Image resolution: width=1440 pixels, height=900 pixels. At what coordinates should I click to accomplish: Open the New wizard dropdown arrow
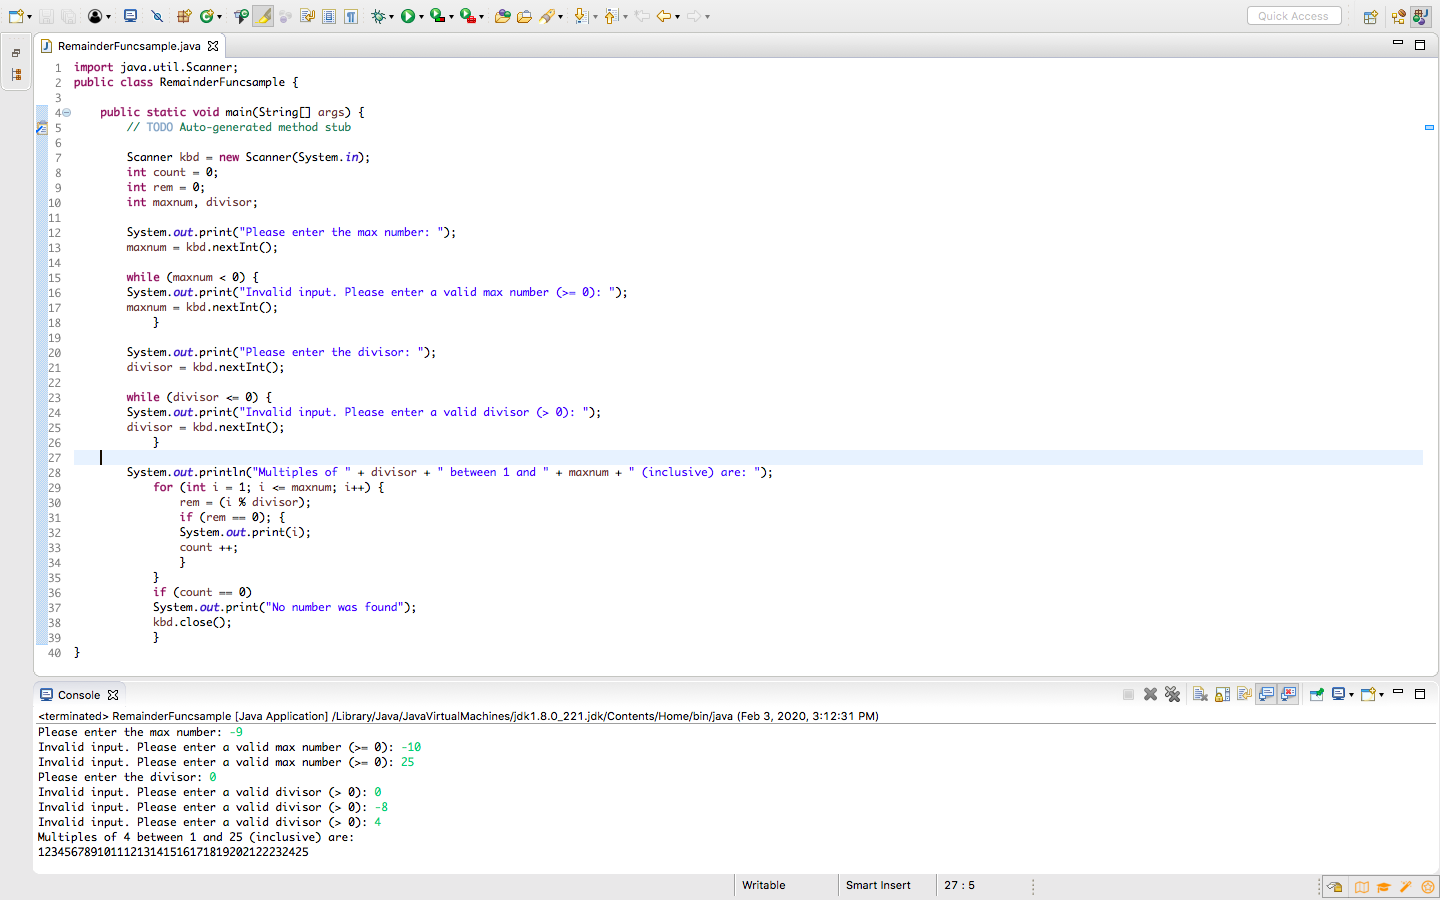coord(28,17)
